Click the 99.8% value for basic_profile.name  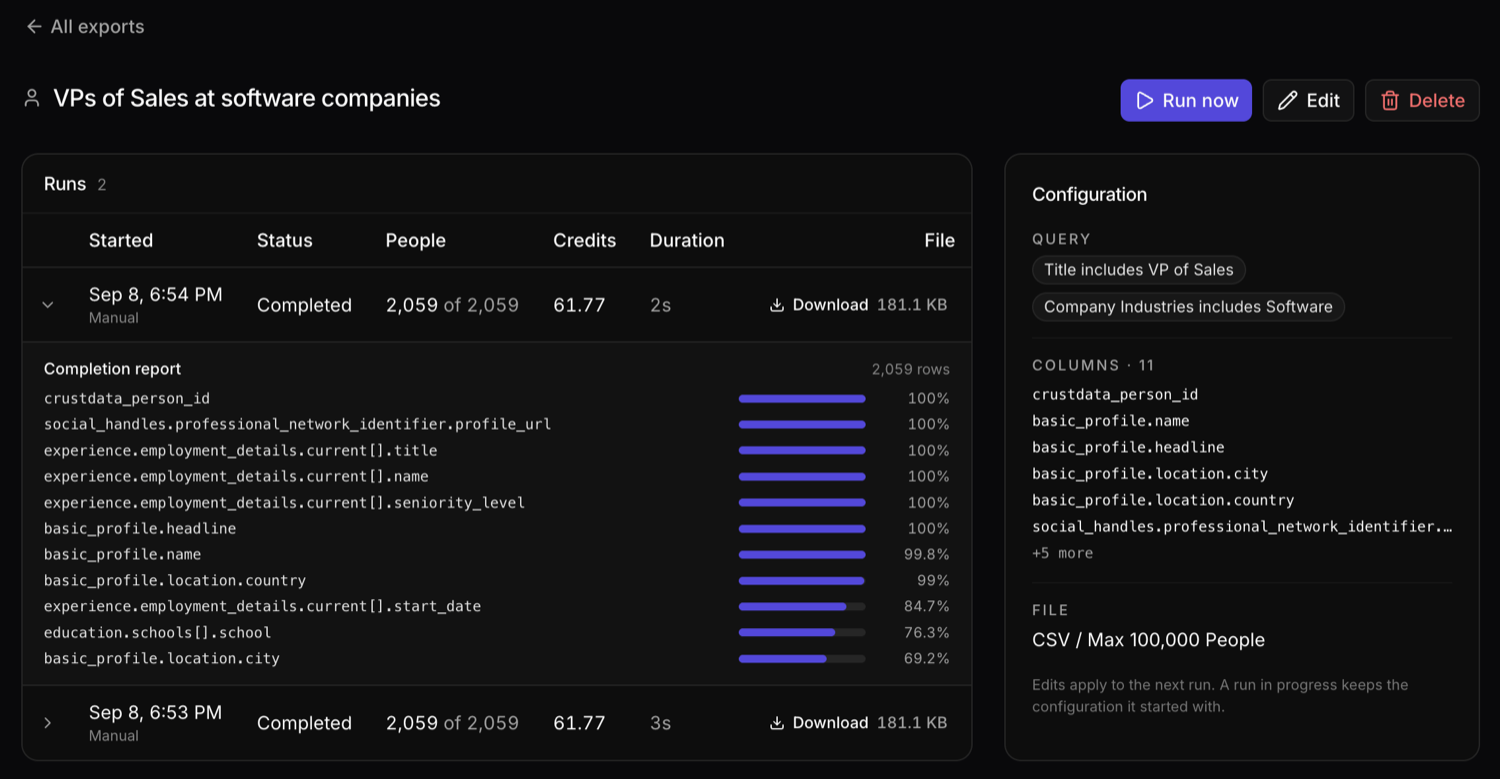pos(927,554)
